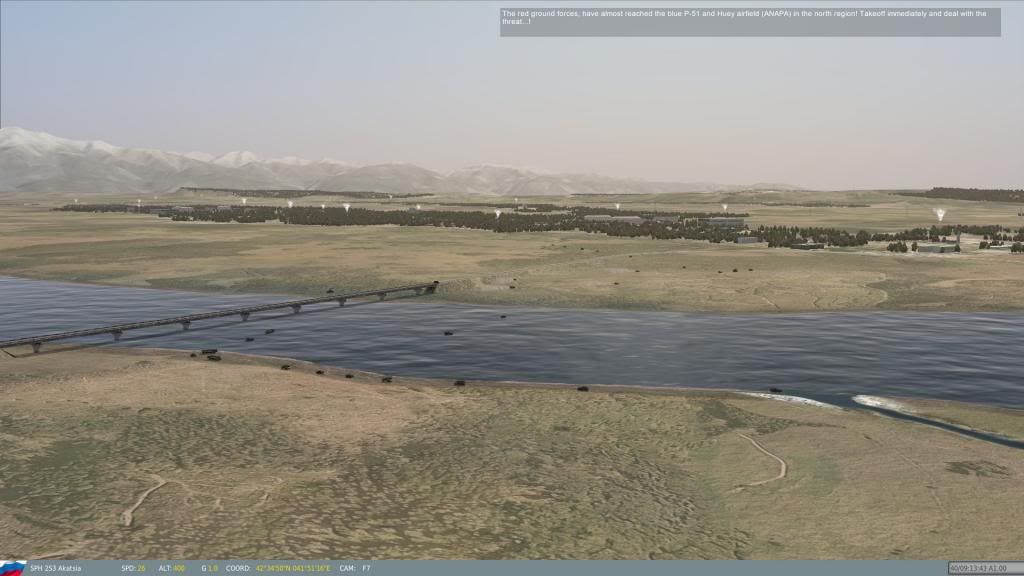Click the Russian flag icon in status bar

12,568
